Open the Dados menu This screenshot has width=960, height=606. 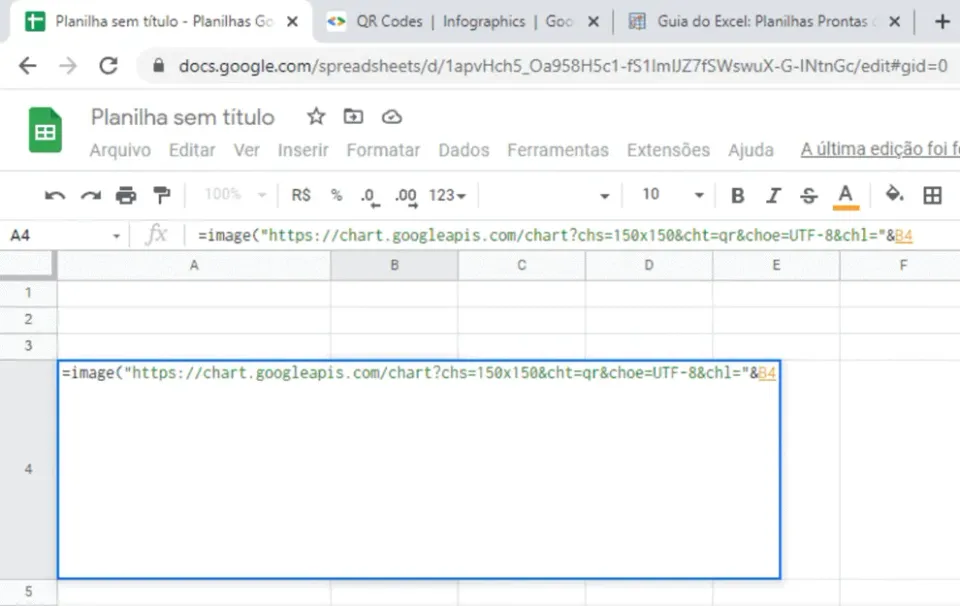click(x=463, y=150)
